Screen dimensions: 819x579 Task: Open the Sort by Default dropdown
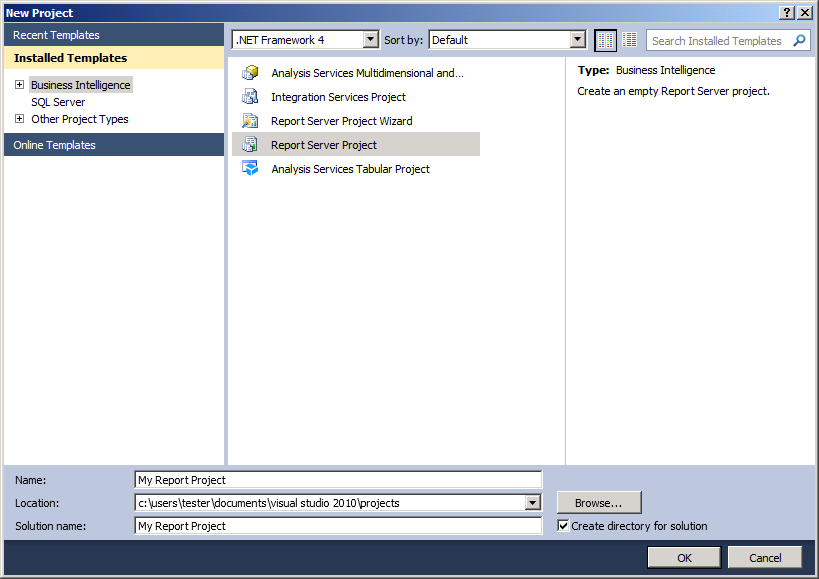[x=577, y=39]
